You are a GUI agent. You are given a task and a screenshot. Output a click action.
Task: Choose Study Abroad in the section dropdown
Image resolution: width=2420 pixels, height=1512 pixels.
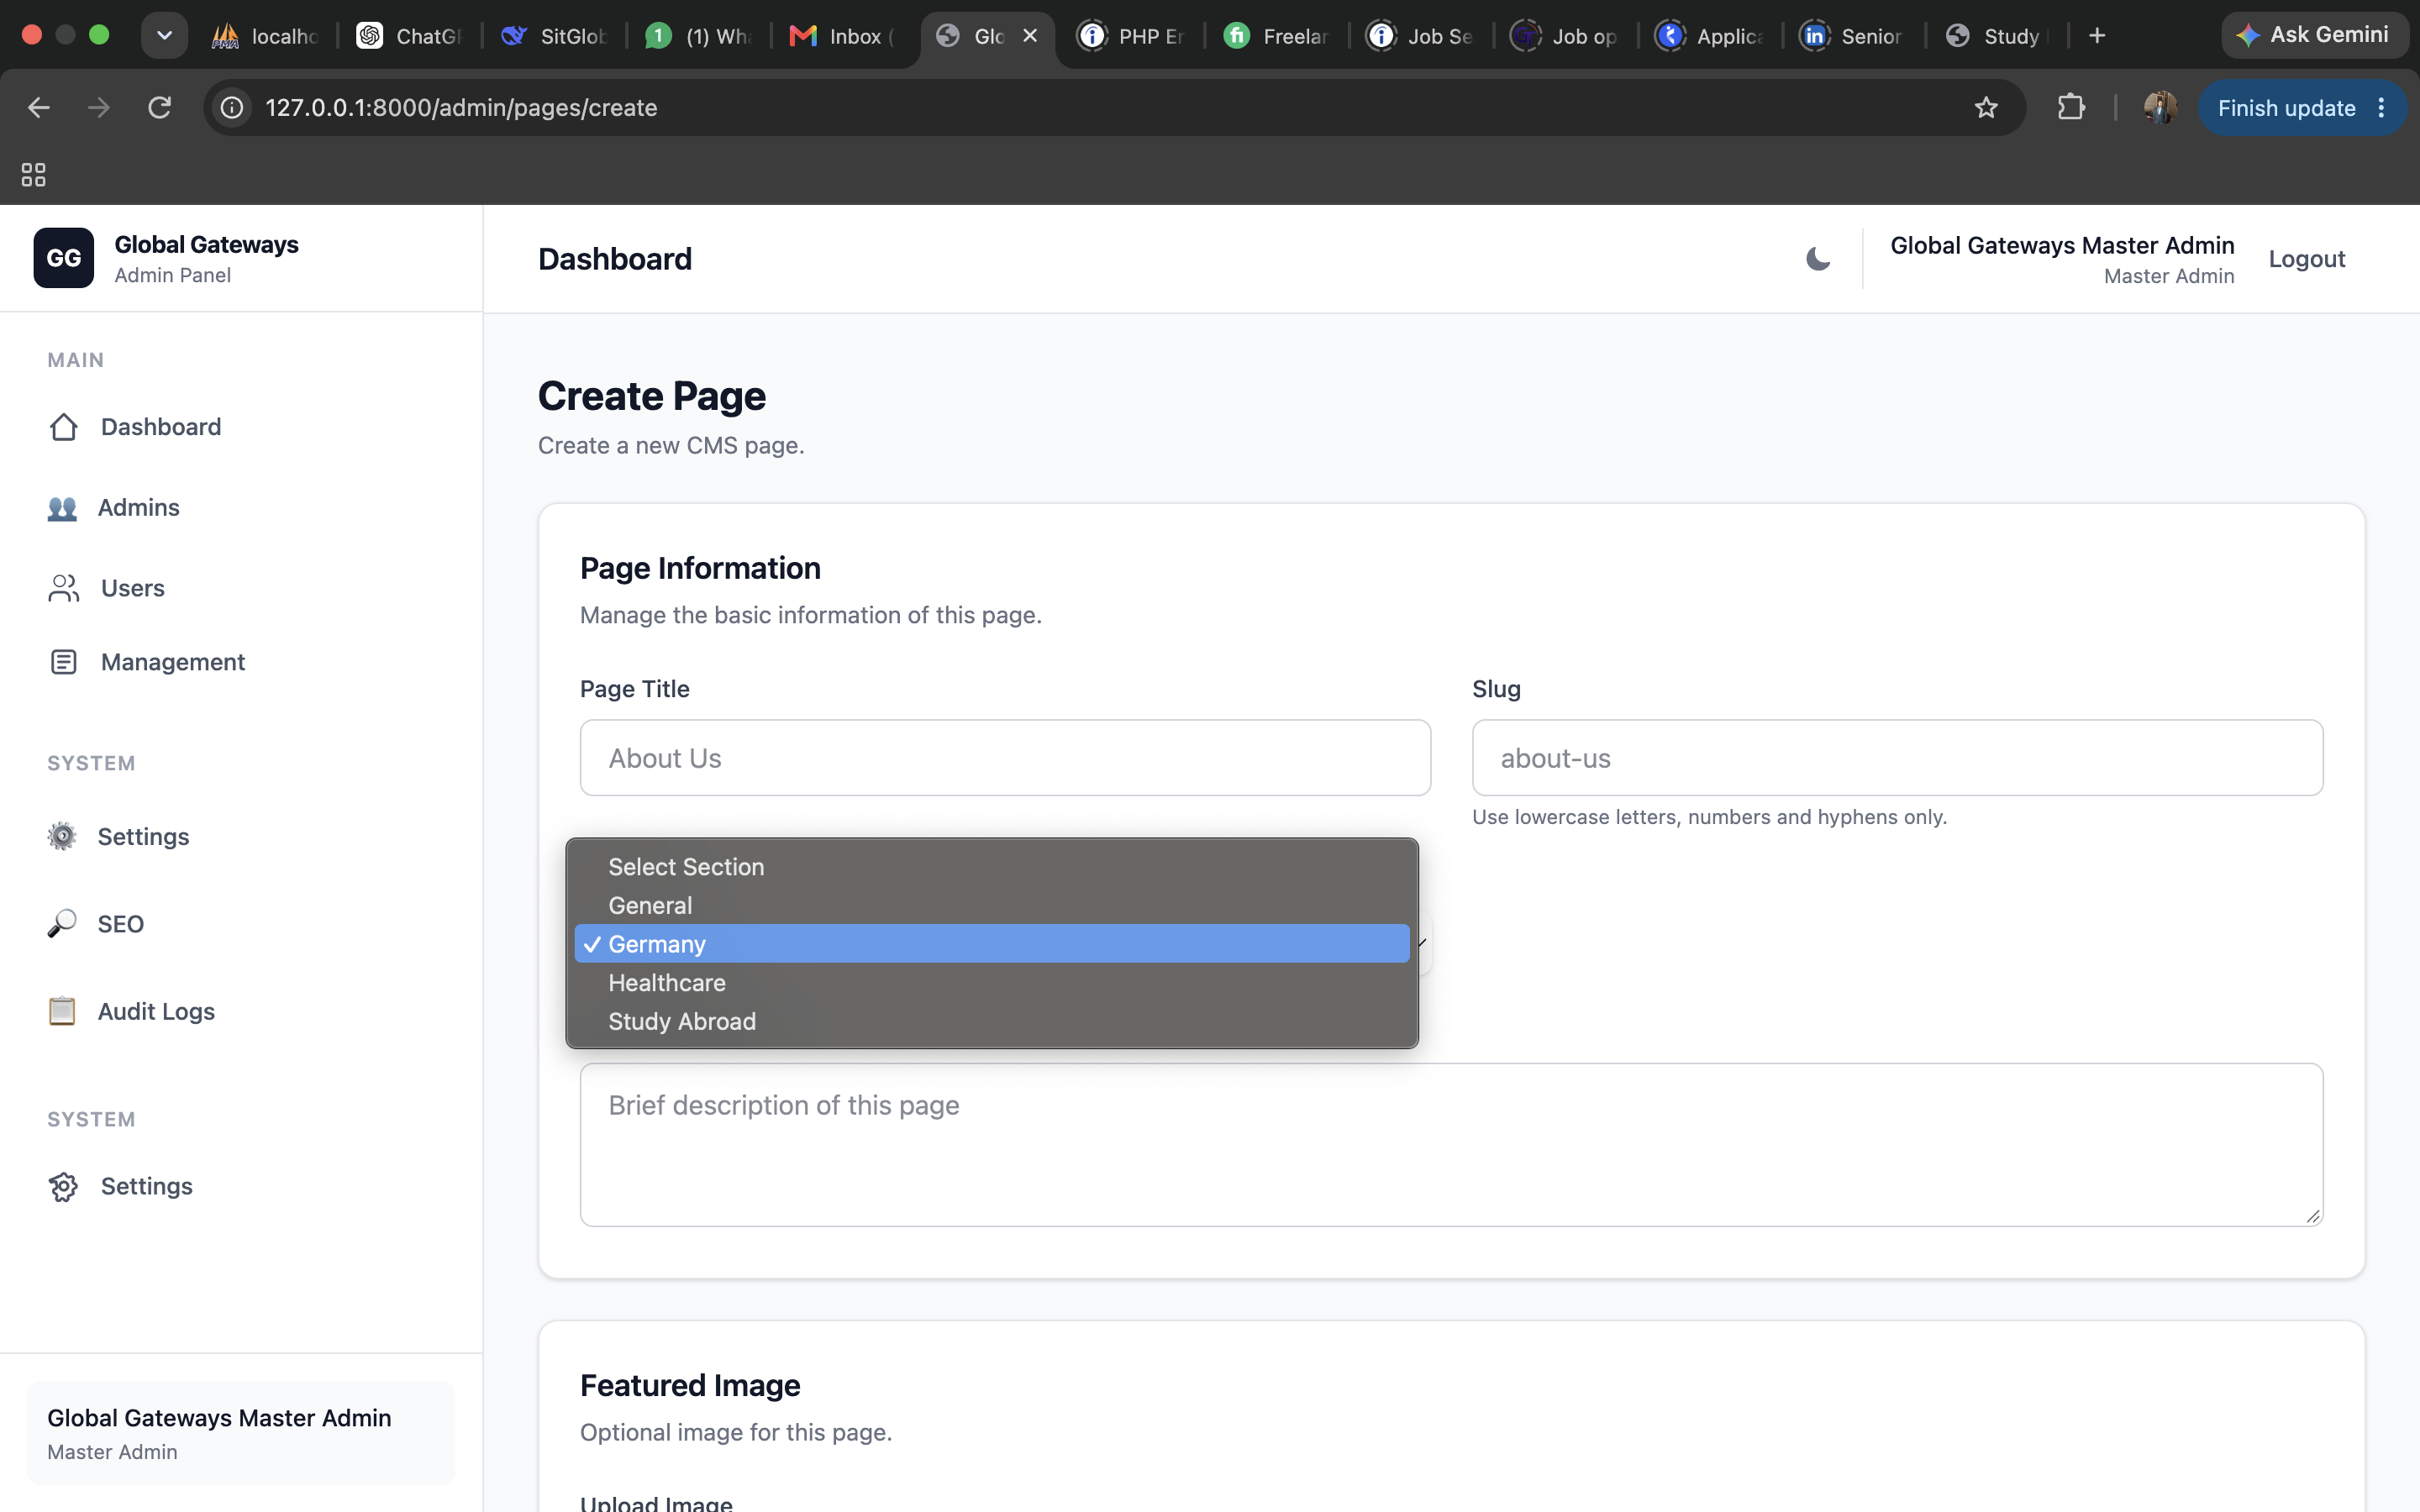(x=992, y=1021)
